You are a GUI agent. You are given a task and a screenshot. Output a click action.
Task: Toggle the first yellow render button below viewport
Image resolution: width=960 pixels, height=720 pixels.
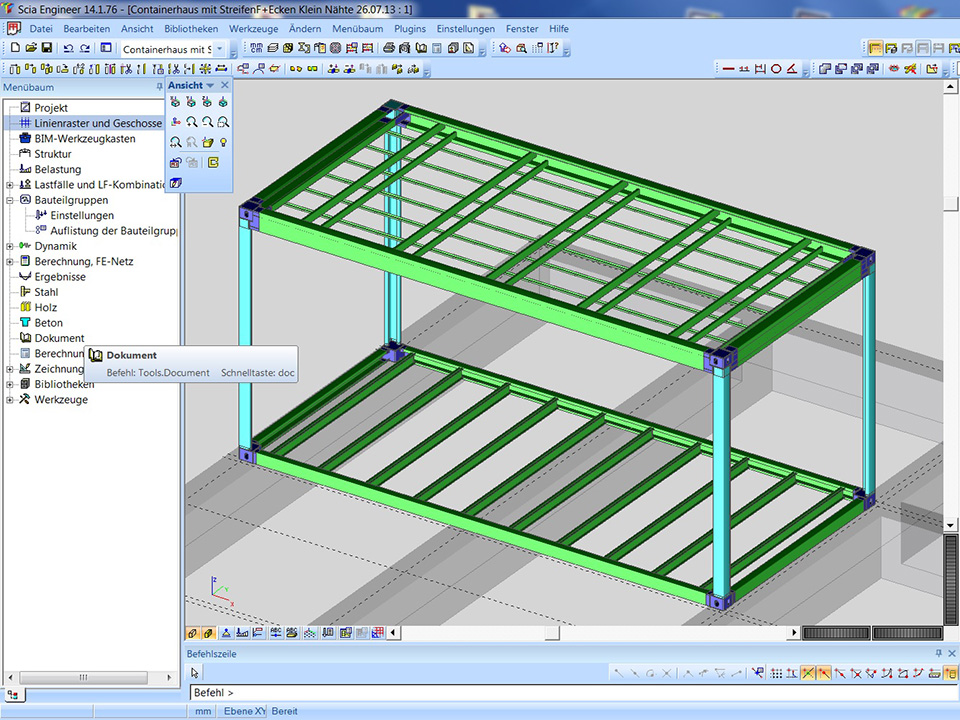coord(193,633)
